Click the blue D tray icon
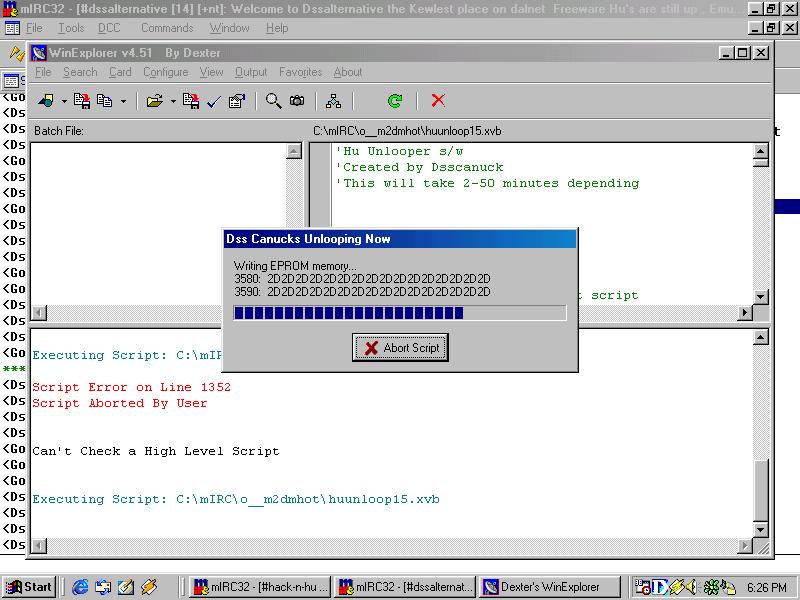800x600 pixels. click(x=660, y=587)
